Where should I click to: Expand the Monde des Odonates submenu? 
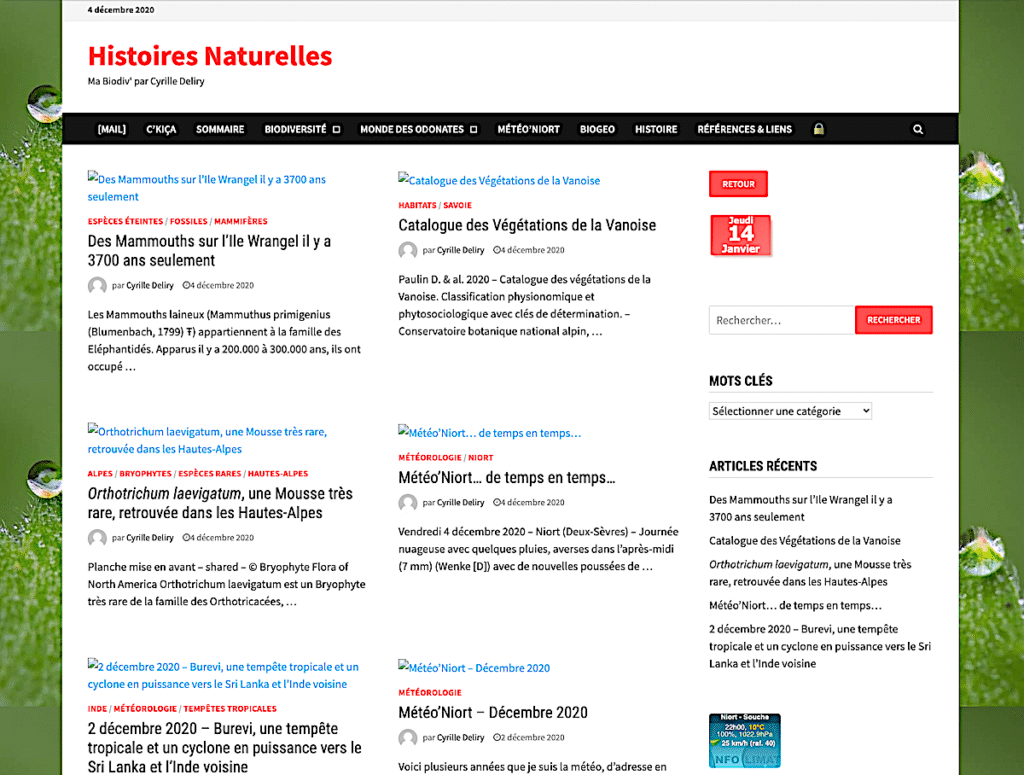474,129
